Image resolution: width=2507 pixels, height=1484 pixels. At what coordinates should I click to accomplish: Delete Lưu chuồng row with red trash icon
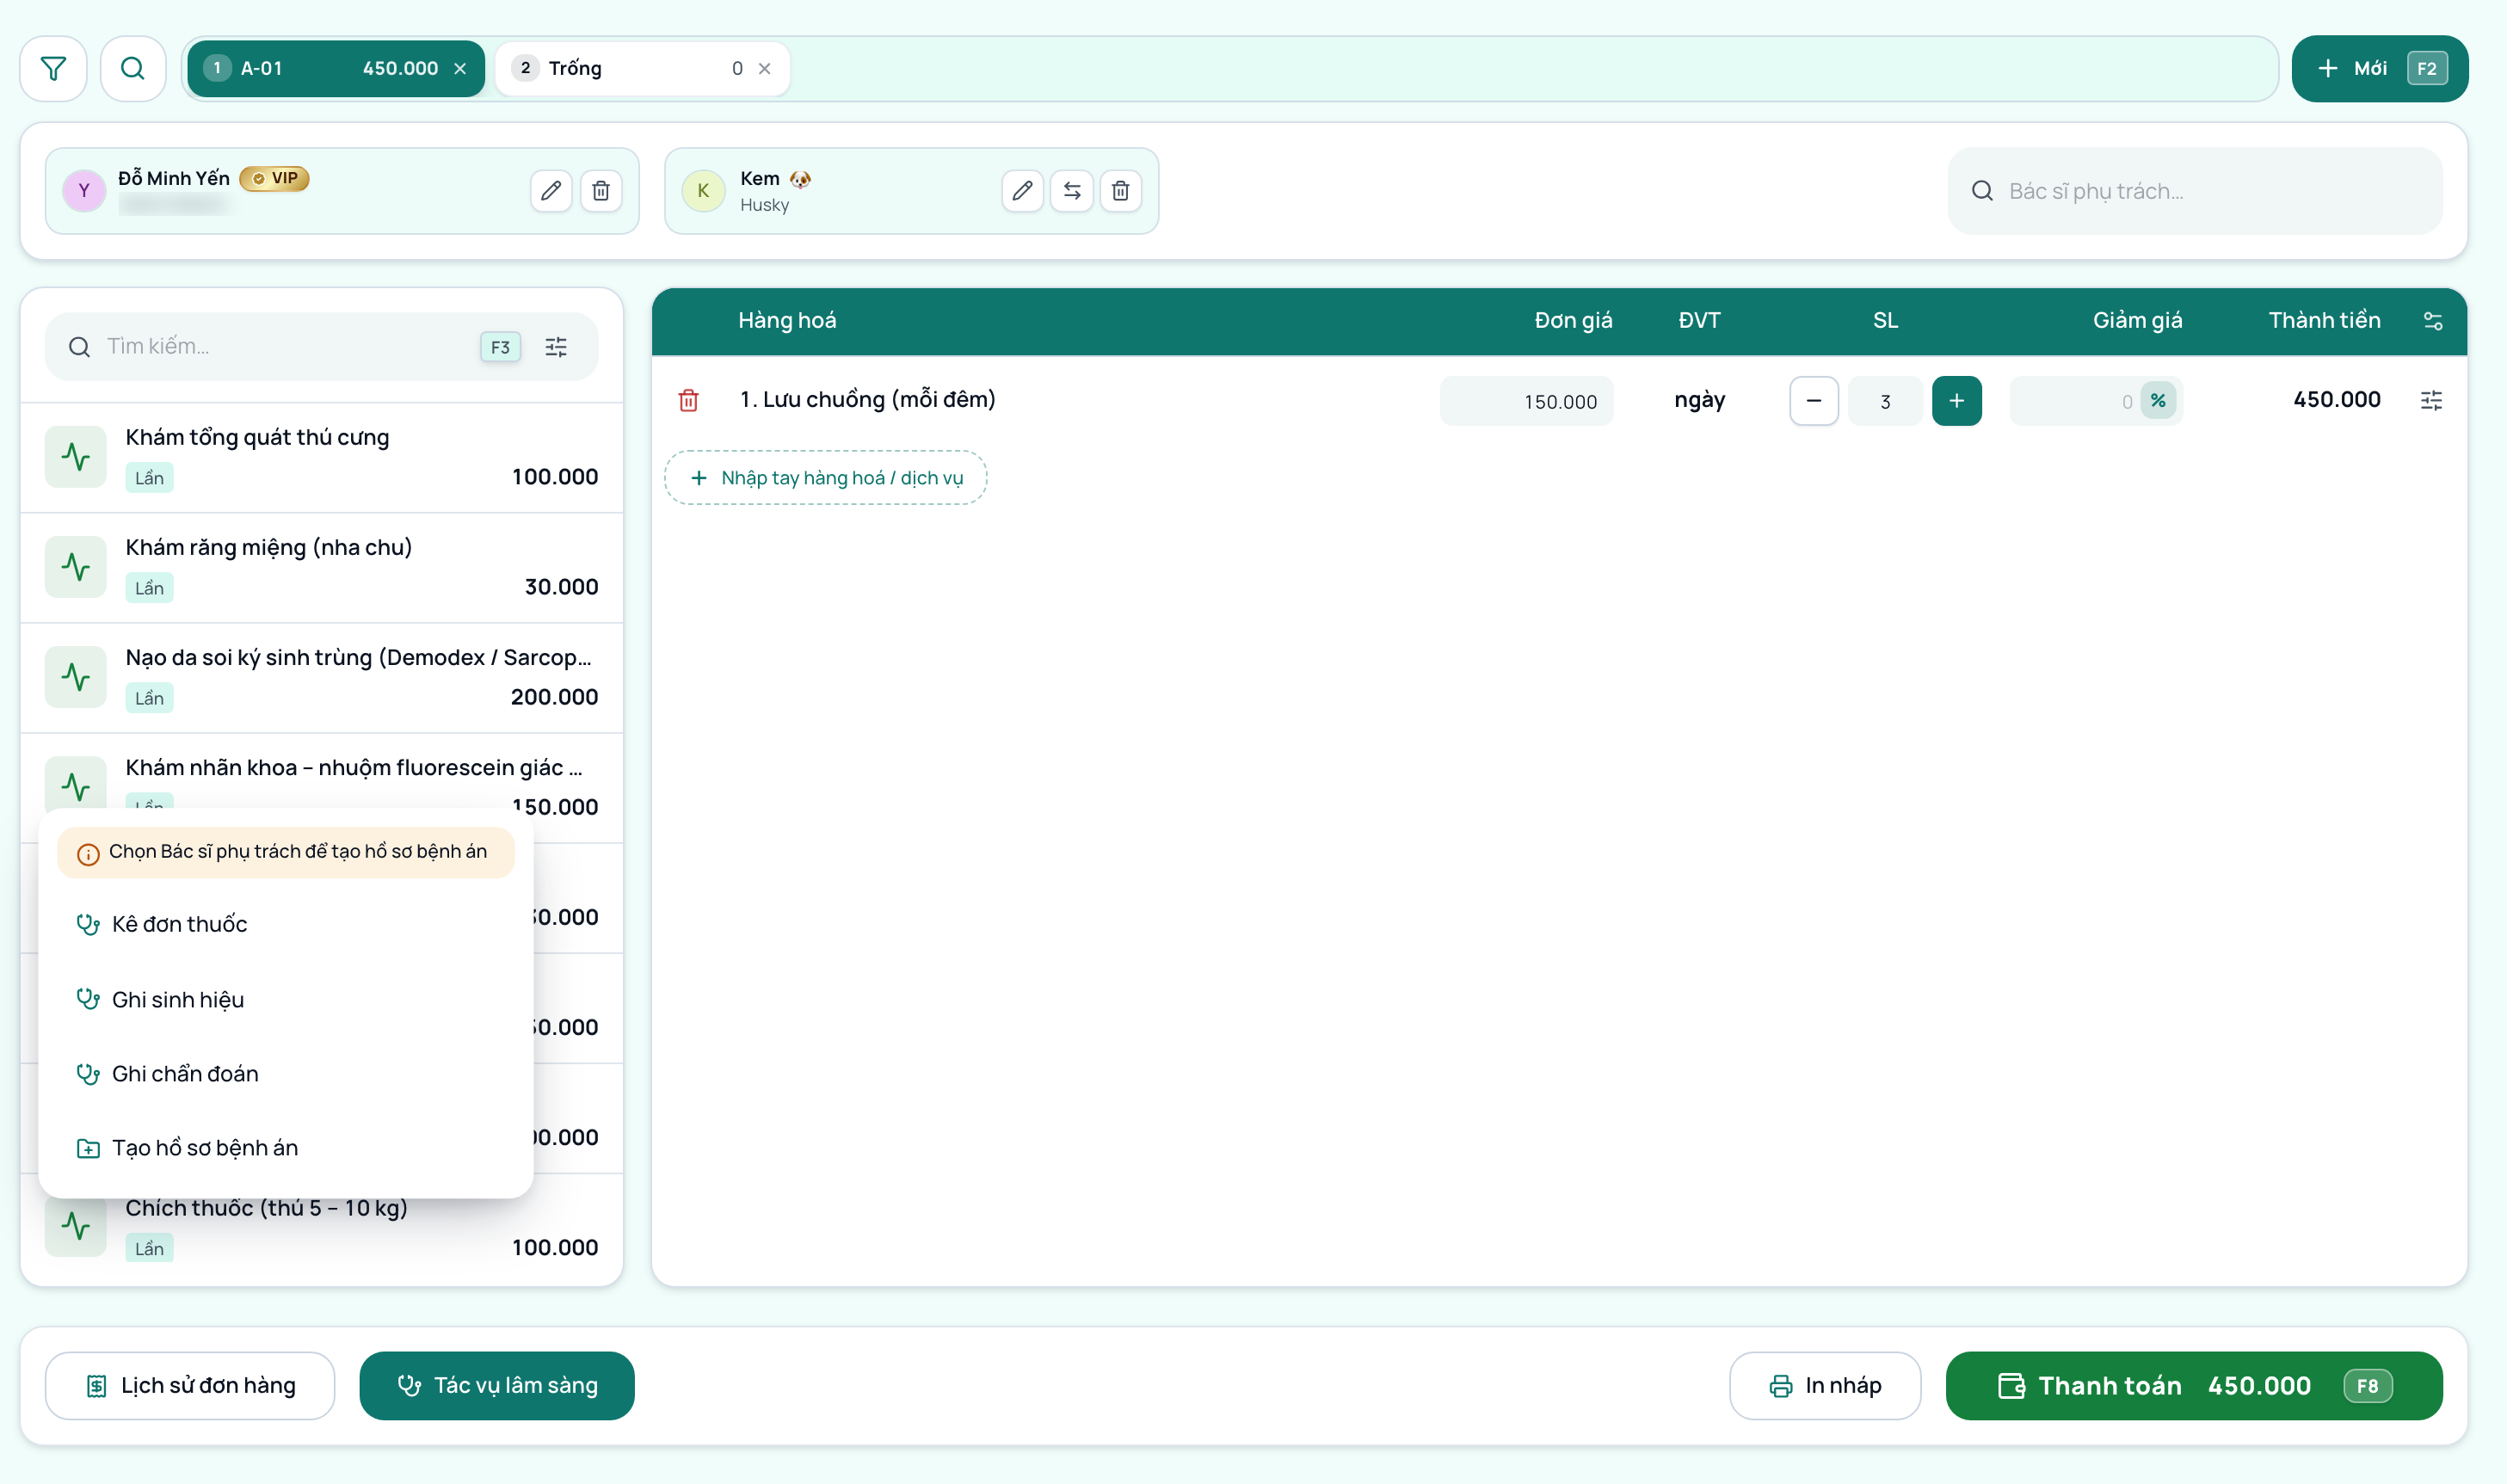[x=688, y=400]
